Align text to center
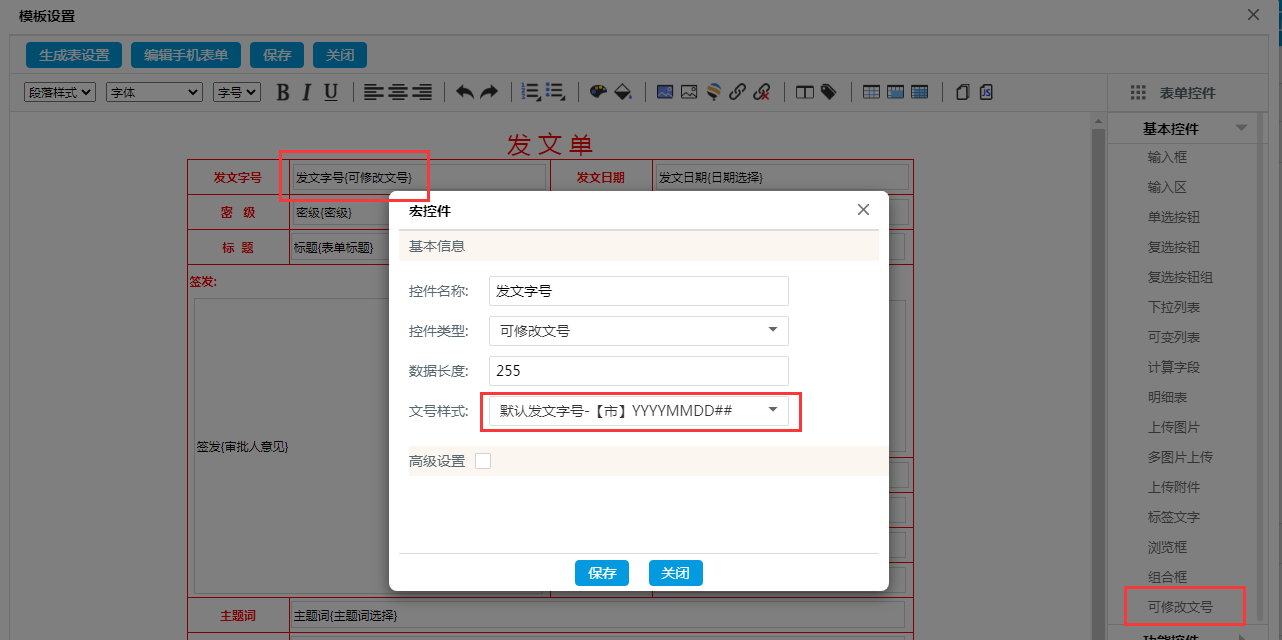This screenshot has width=1282, height=640. [x=398, y=92]
